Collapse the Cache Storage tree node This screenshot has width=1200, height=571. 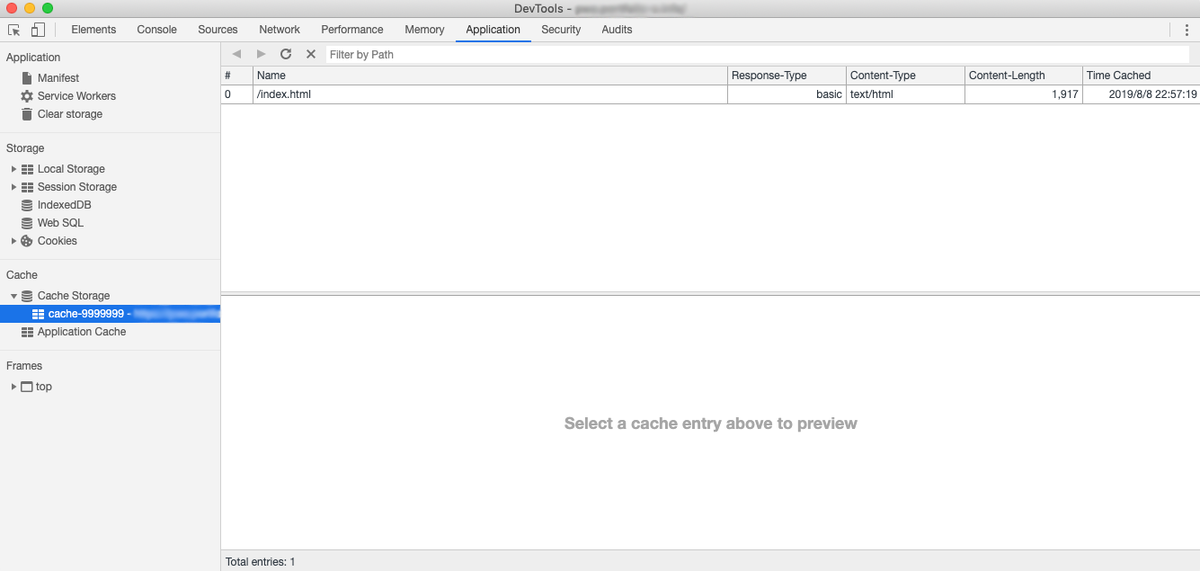tap(14, 296)
